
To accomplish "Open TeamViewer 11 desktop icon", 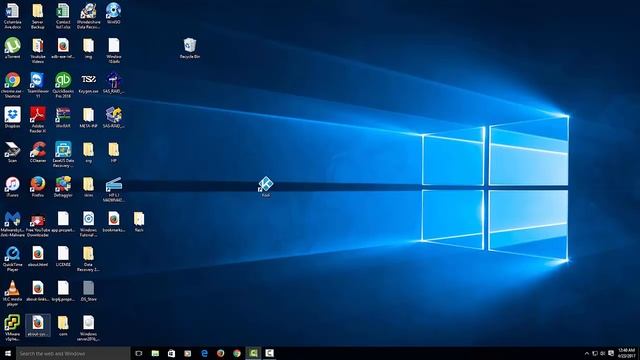I will click(x=38, y=85).
